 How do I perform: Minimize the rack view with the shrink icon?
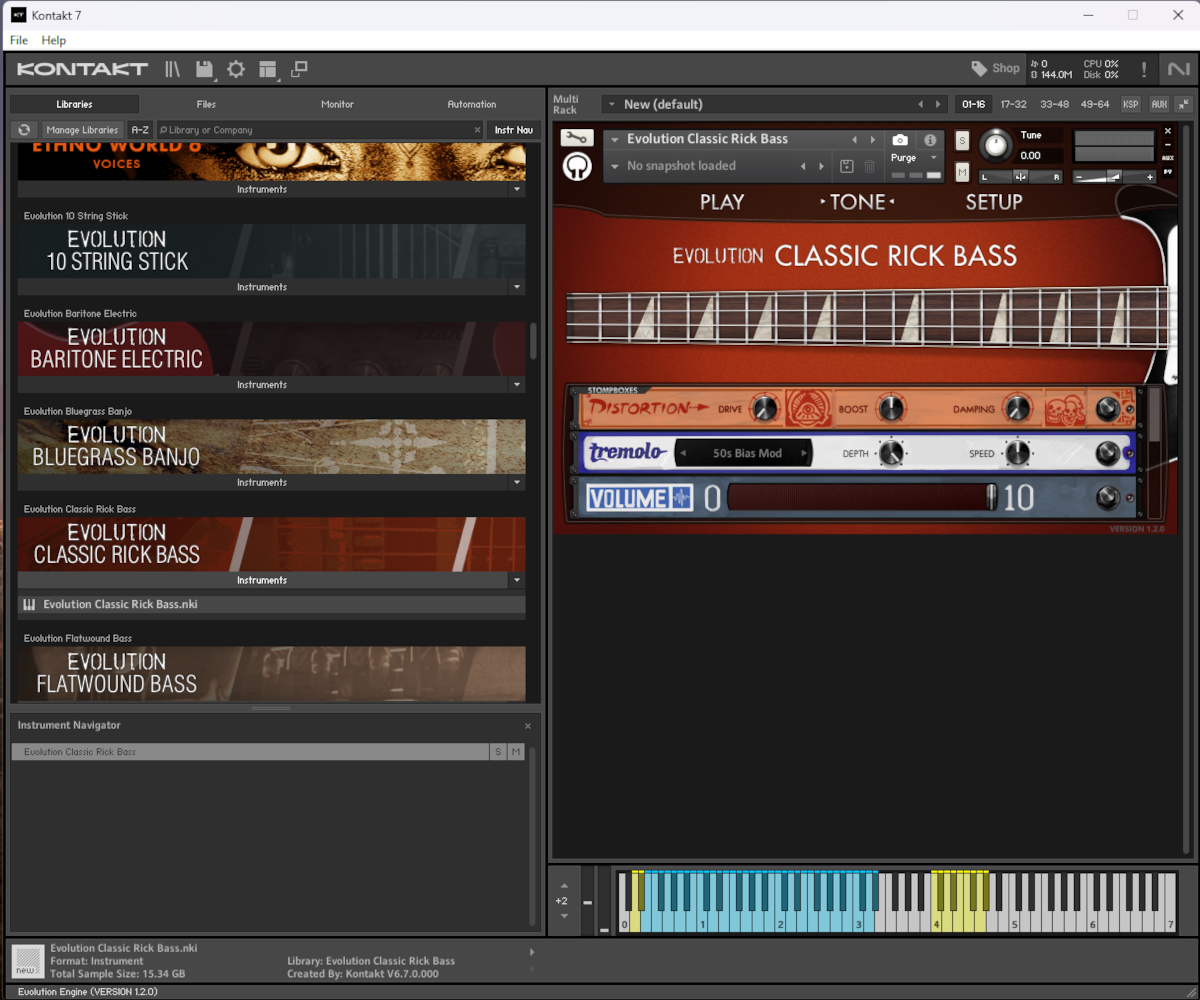(x=1184, y=104)
